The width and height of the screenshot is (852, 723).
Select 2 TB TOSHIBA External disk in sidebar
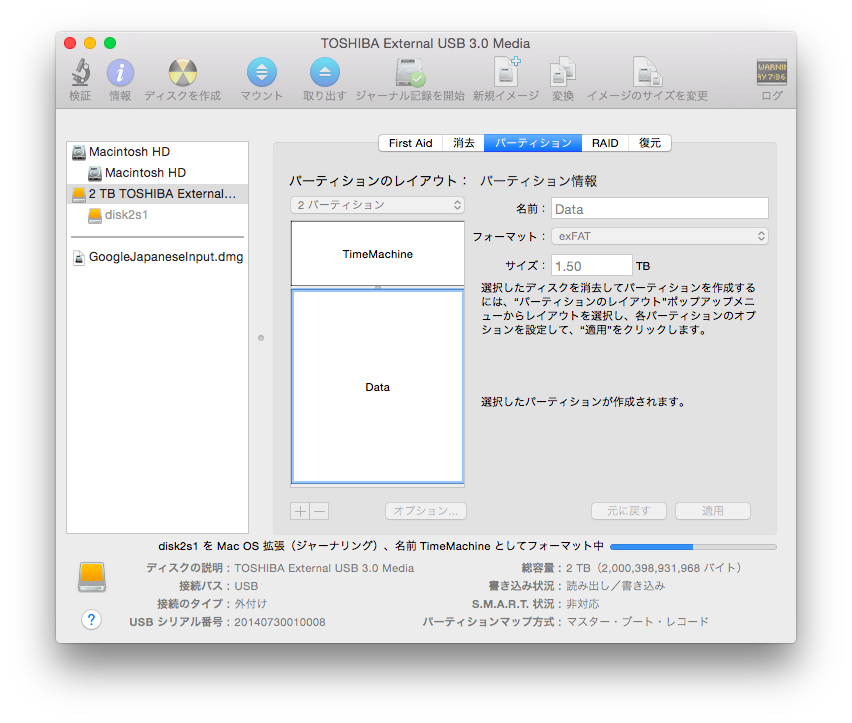(x=158, y=194)
